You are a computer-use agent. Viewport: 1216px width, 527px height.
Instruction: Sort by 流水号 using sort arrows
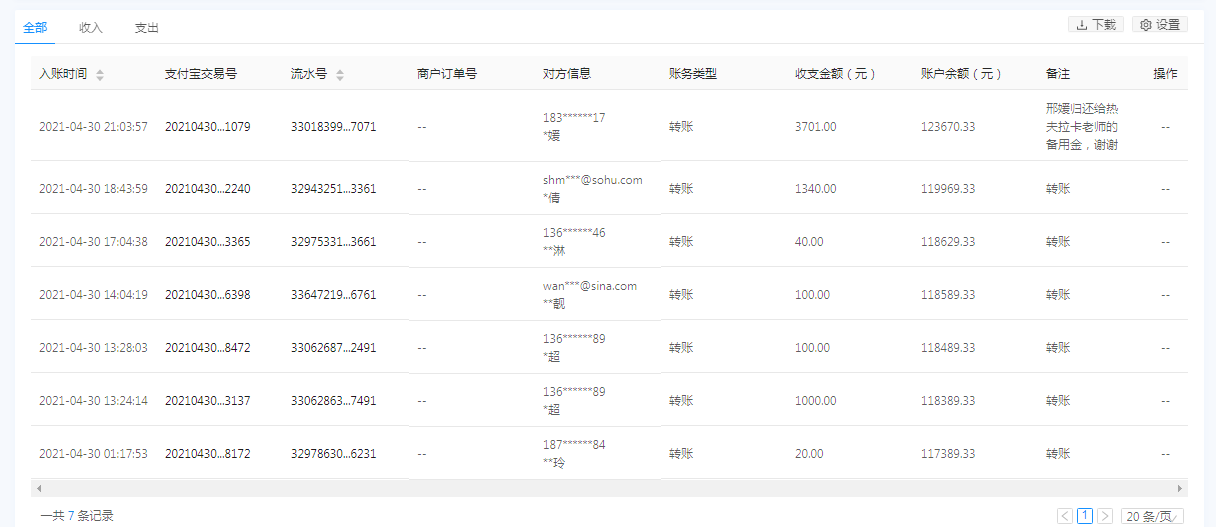[340, 75]
